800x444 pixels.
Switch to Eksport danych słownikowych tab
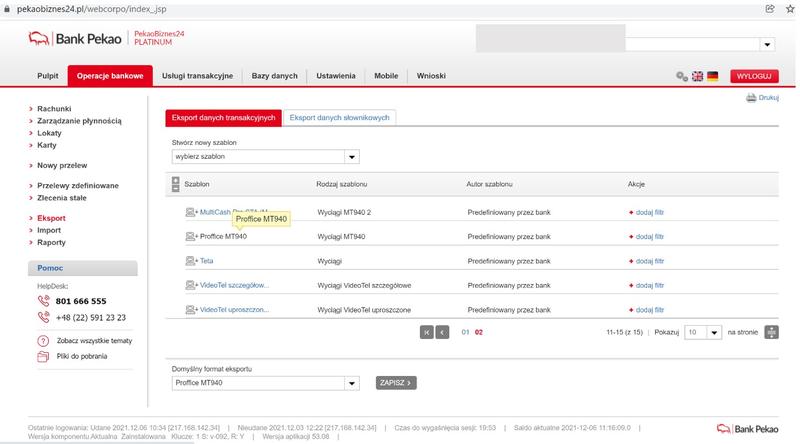[x=339, y=117]
